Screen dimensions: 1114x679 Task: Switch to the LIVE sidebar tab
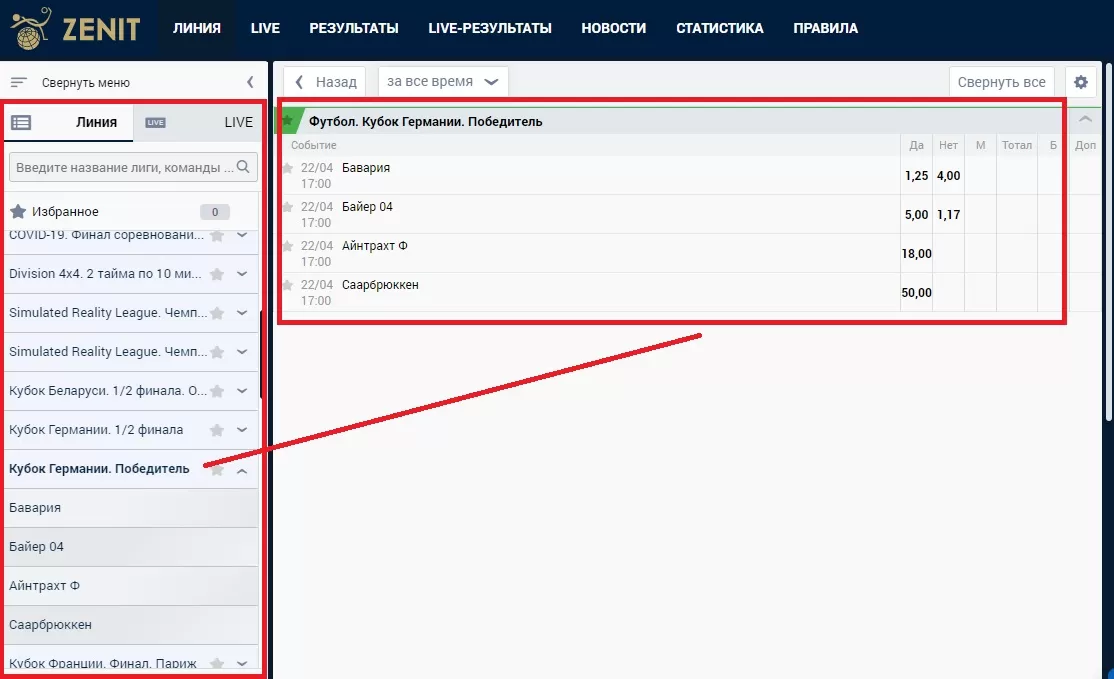[x=238, y=123]
